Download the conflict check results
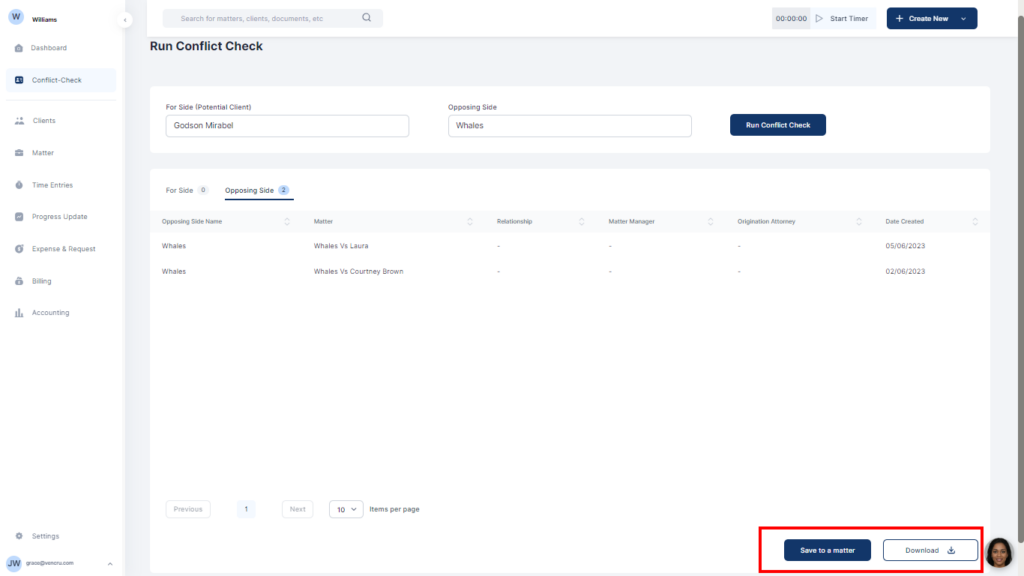 click(x=930, y=550)
